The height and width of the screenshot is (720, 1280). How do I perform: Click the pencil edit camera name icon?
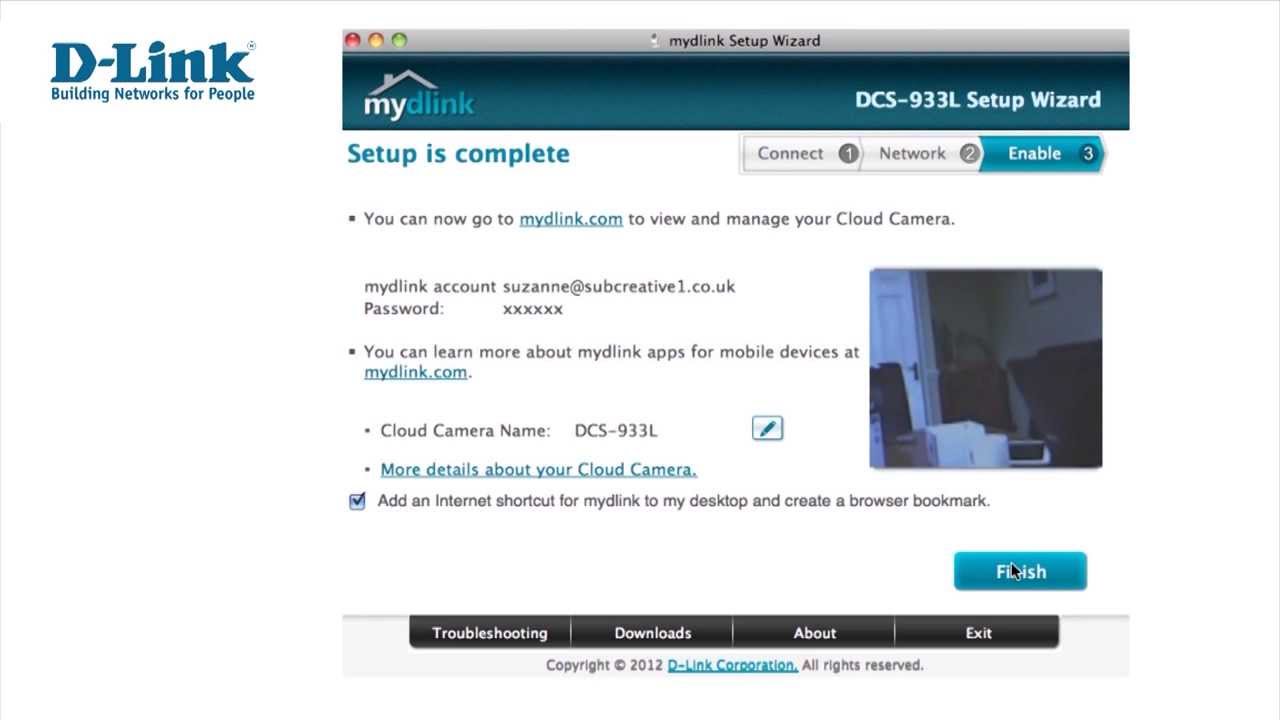click(767, 429)
